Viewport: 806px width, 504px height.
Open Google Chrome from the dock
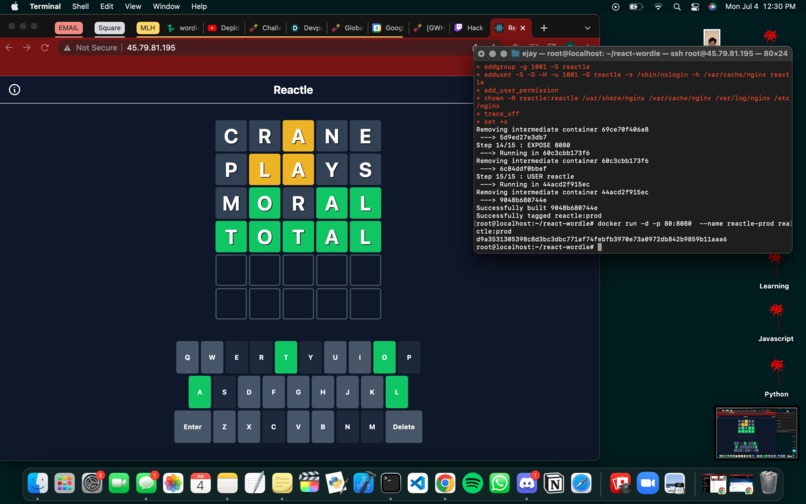(445, 483)
